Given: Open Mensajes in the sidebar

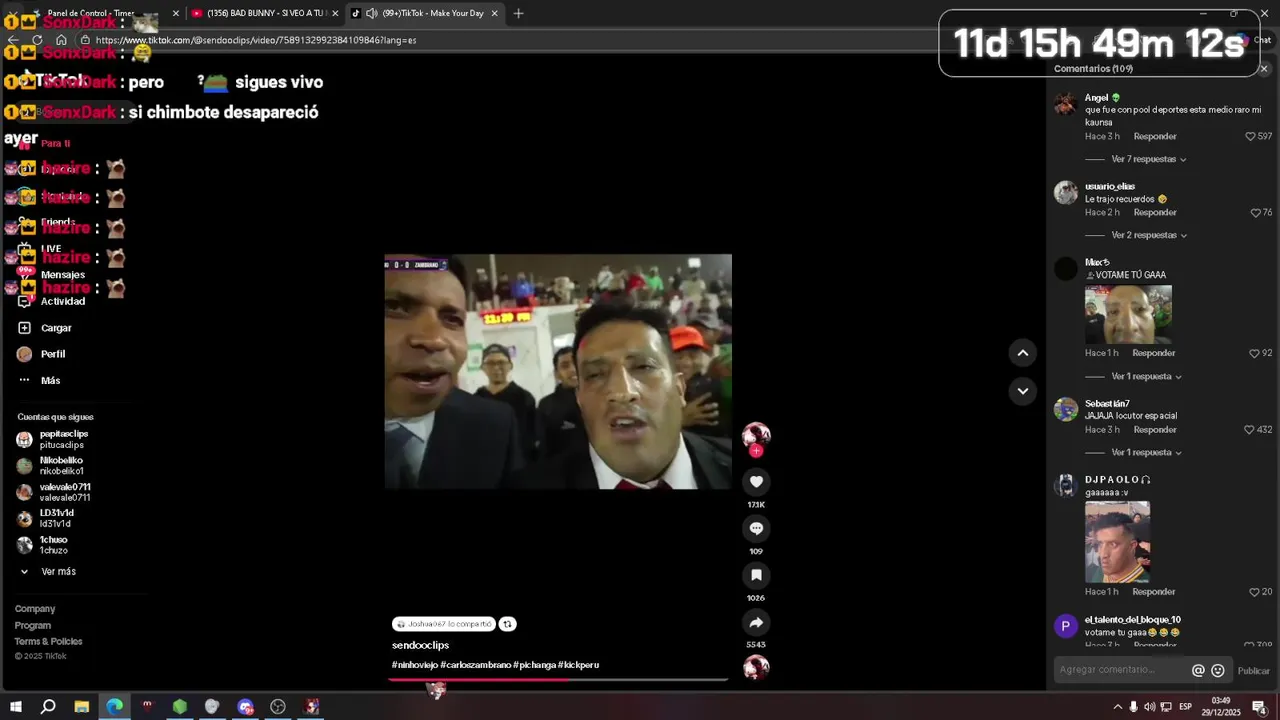Looking at the screenshot, I should point(62,275).
